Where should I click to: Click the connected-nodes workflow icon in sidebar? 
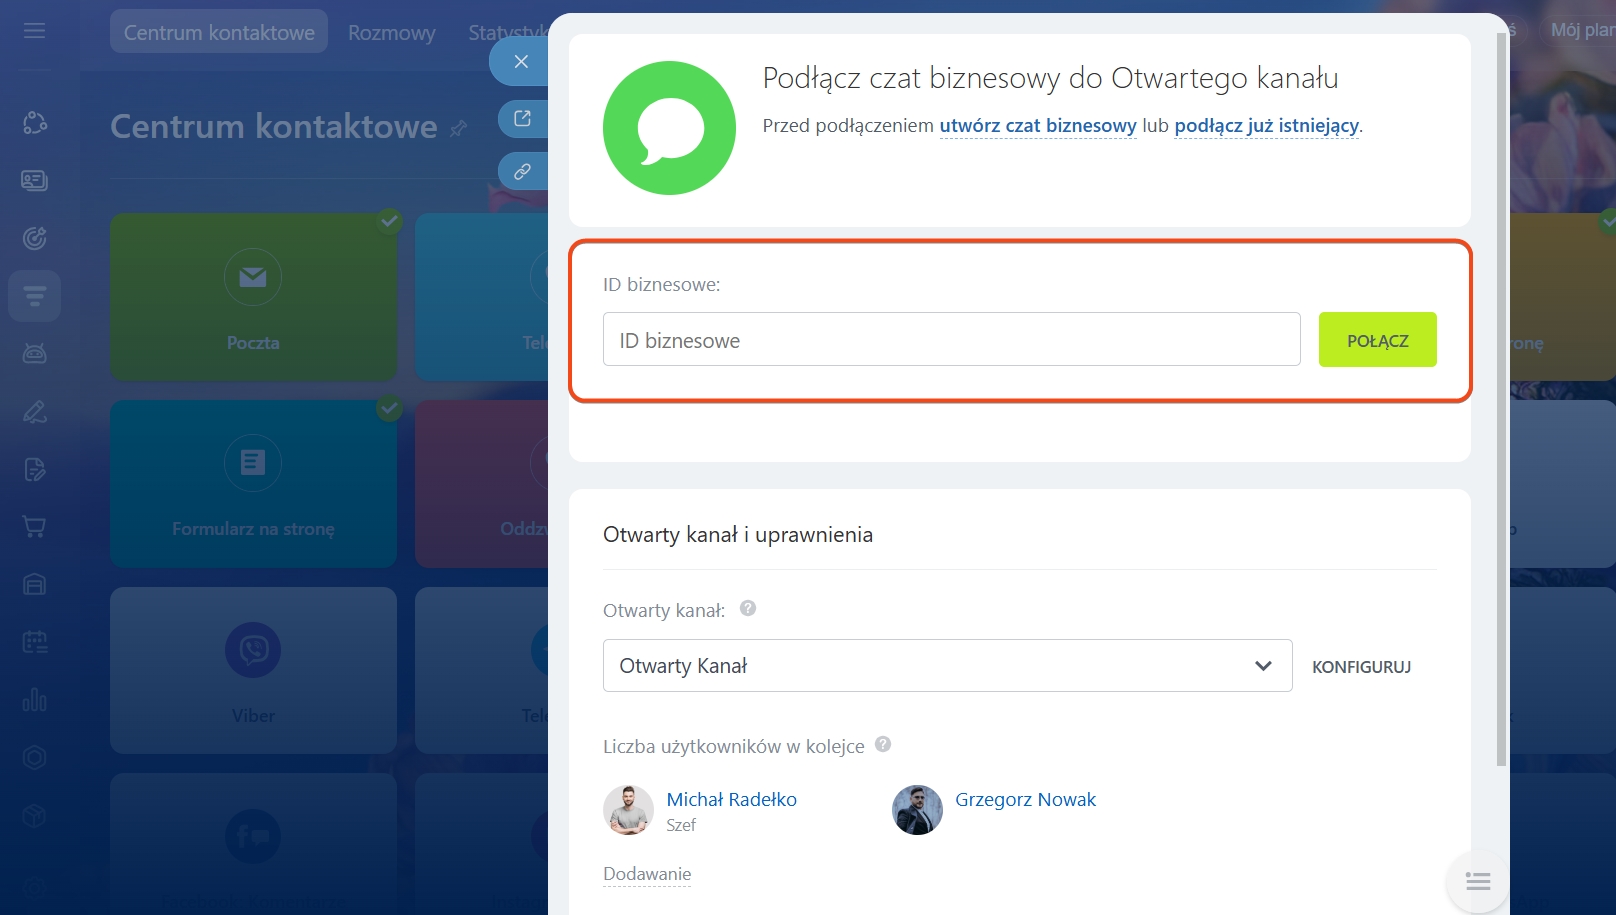35,123
